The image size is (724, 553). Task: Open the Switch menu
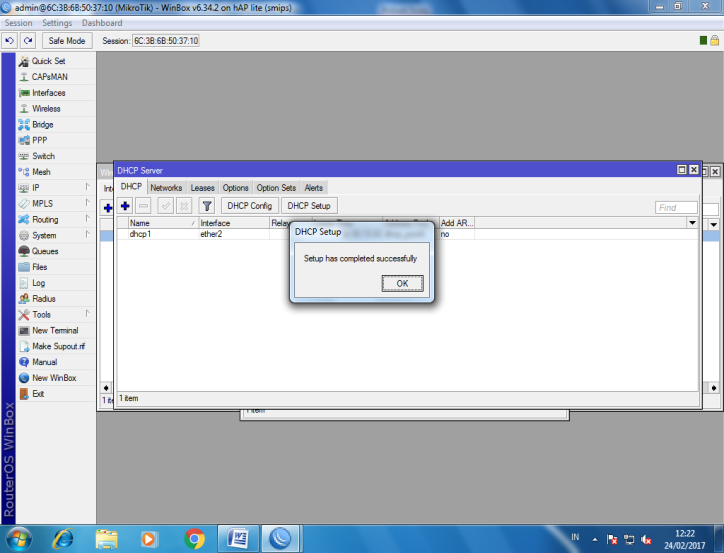click(43, 156)
